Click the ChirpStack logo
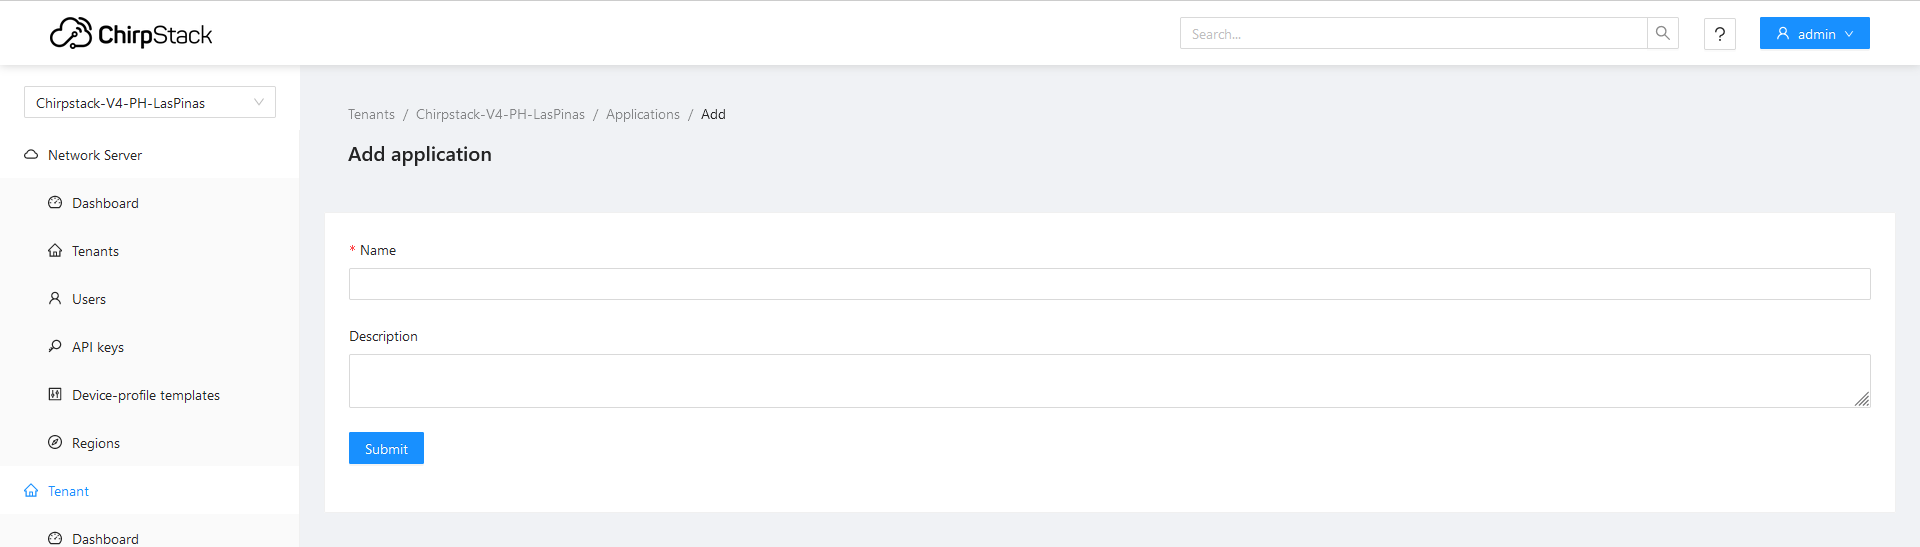Screen dimensions: 1920x547 pyautogui.click(x=131, y=34)
